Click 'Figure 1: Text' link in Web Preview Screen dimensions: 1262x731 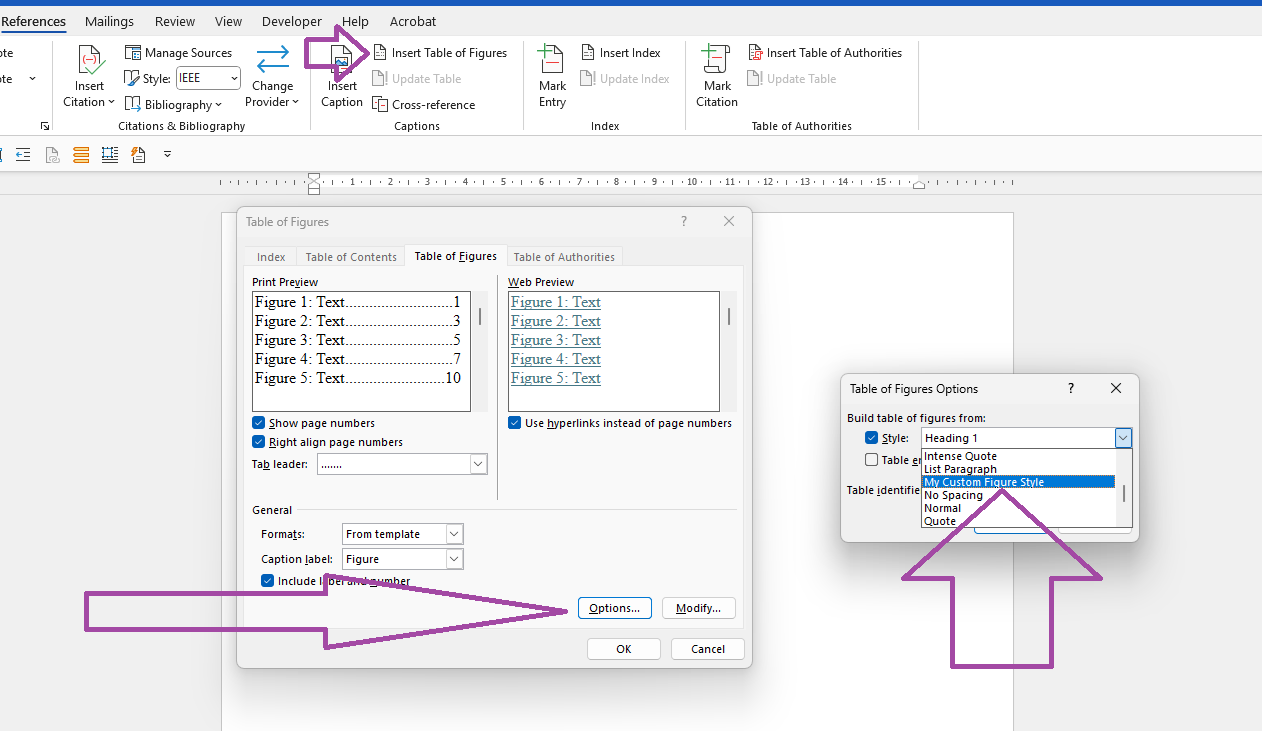[x=556, y=302]
